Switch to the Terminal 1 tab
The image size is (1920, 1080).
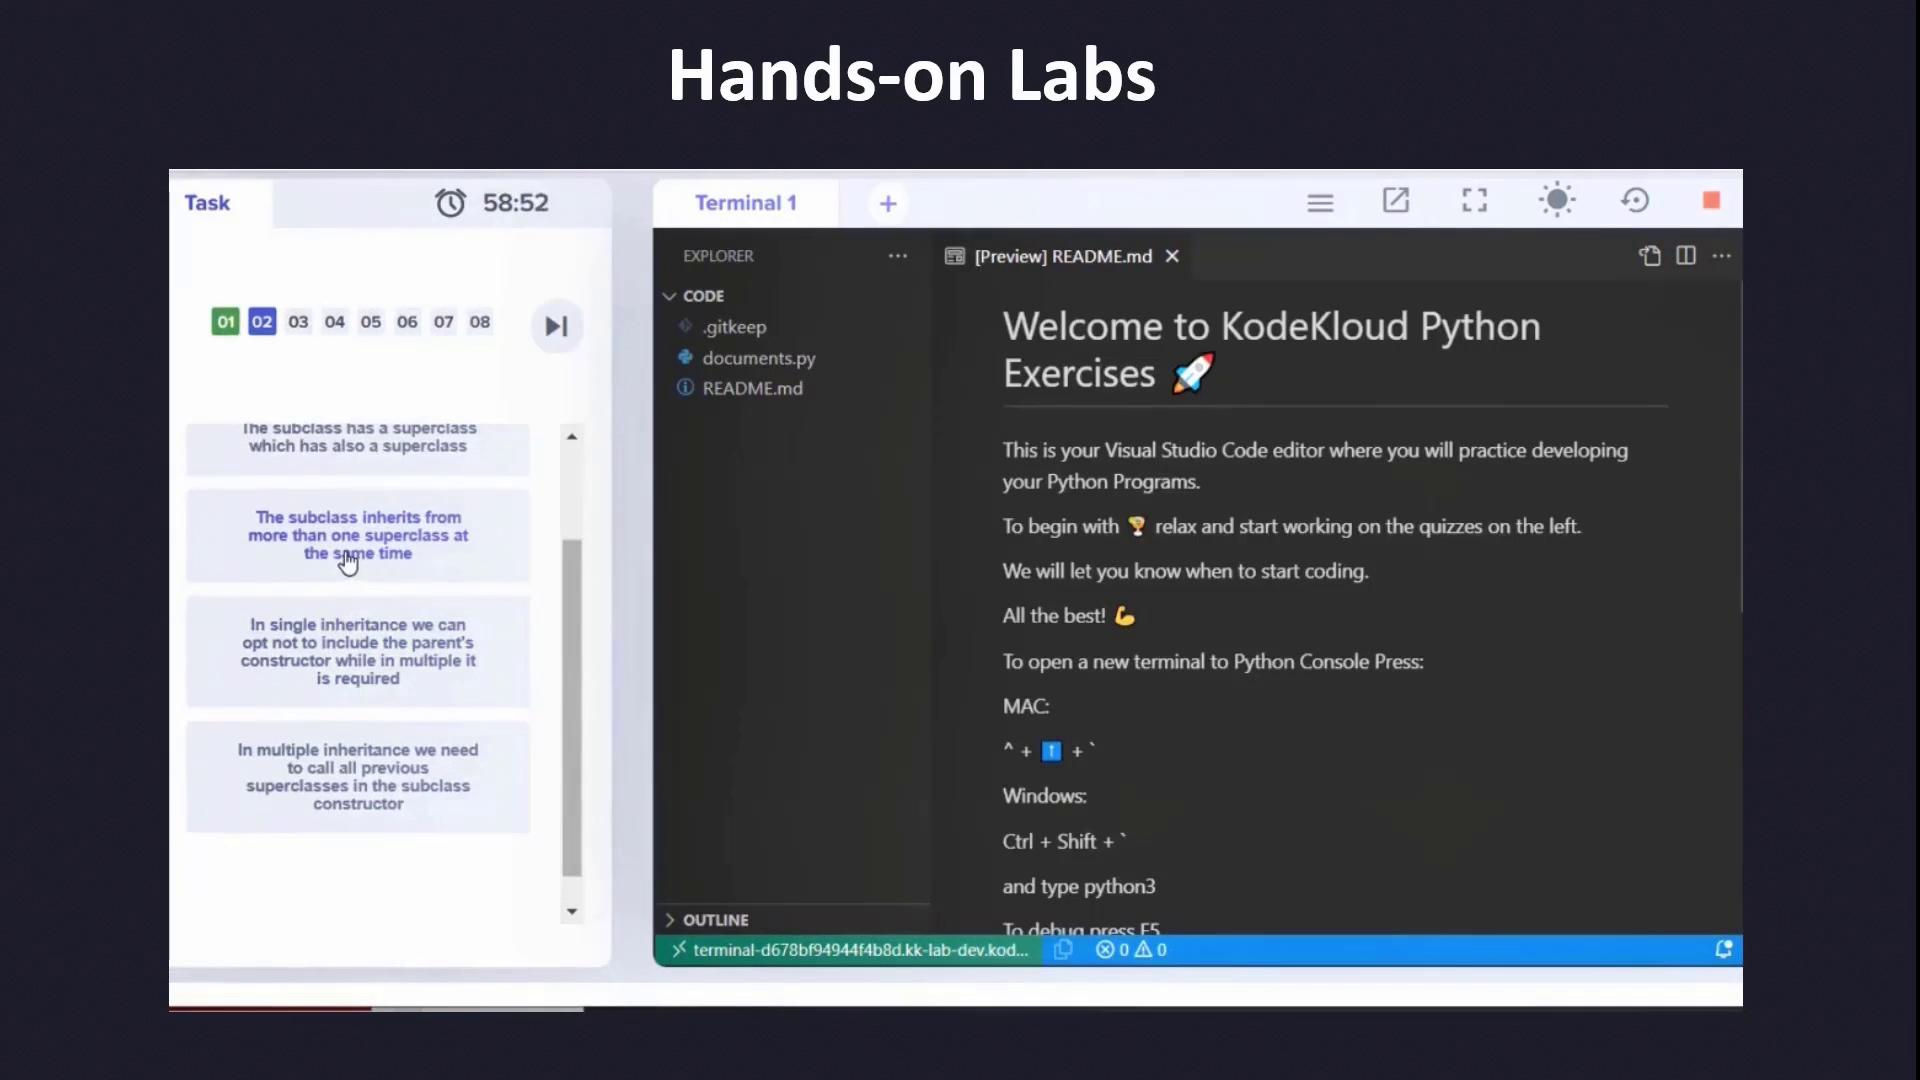(745, 203)
